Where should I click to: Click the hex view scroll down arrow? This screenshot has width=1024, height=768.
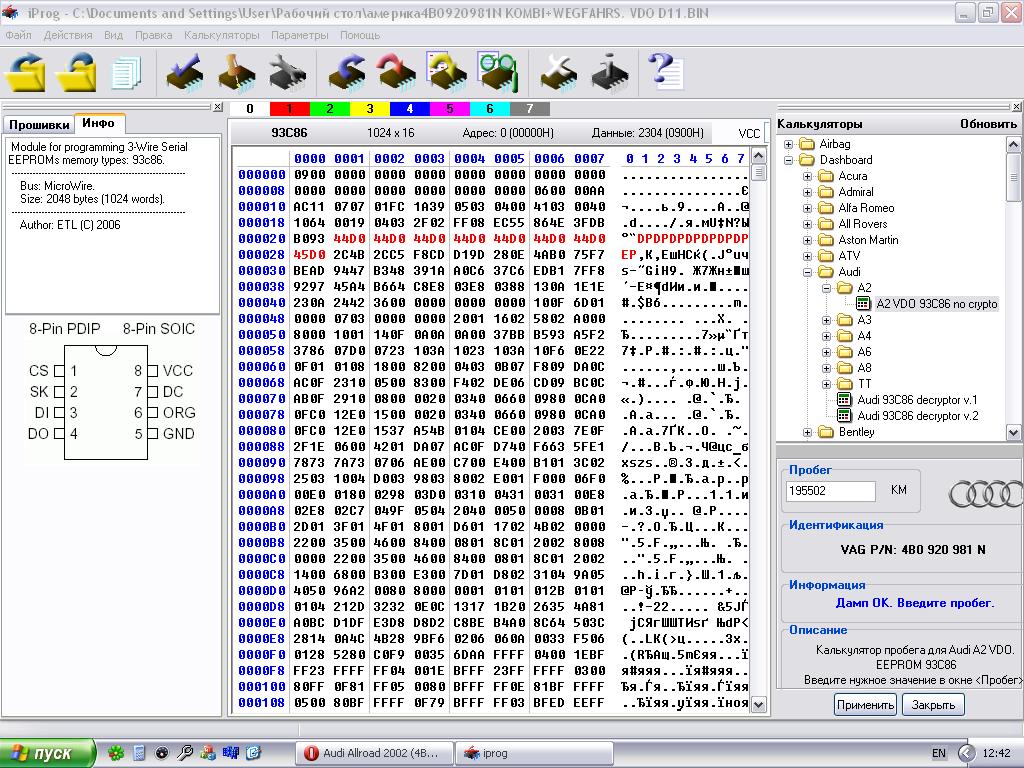point(758,705)
